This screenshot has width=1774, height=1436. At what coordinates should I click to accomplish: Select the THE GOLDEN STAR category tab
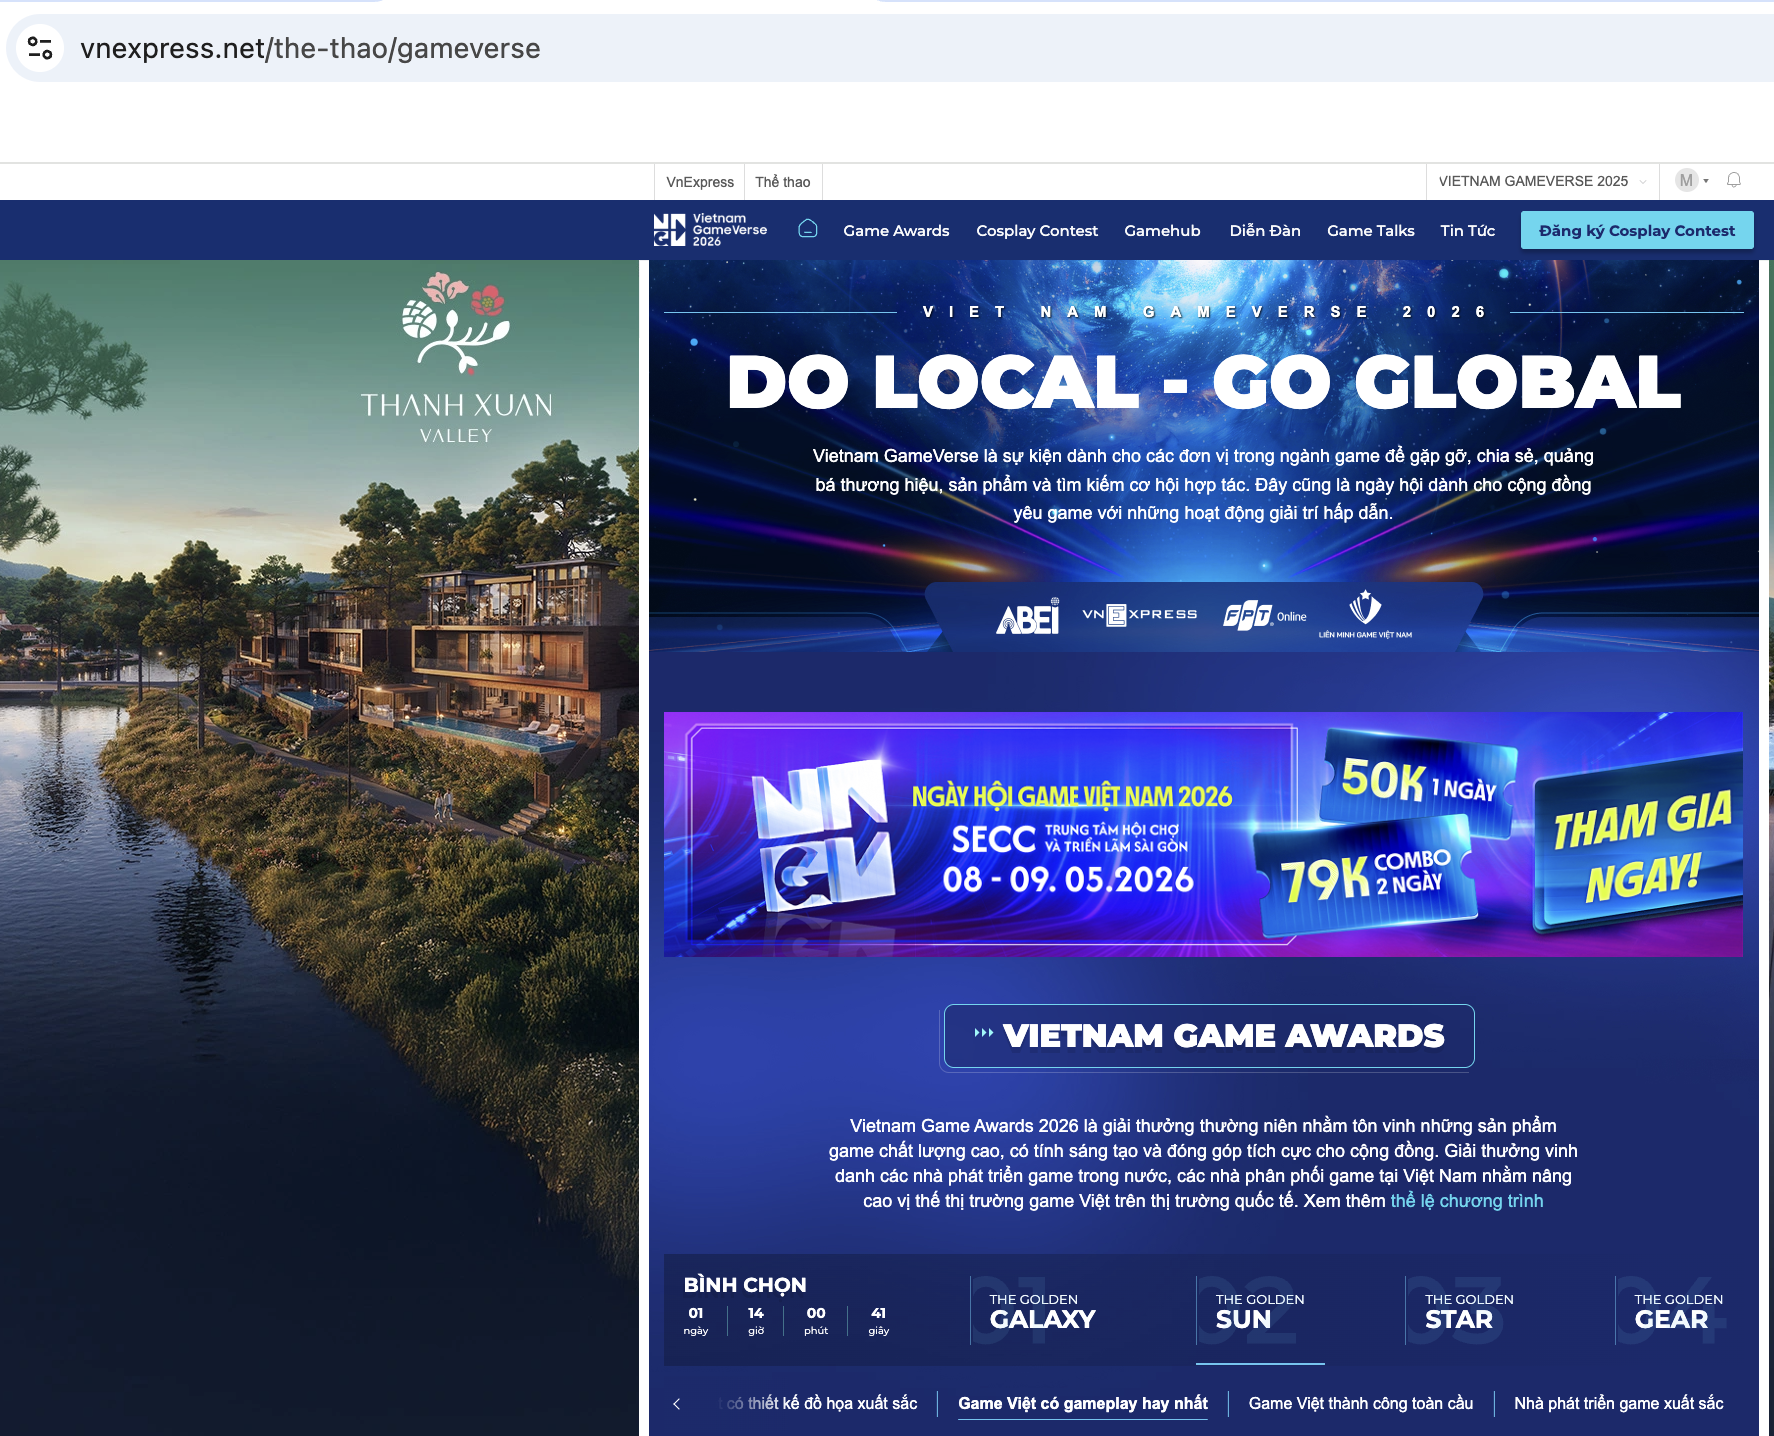point(1468,1311)
